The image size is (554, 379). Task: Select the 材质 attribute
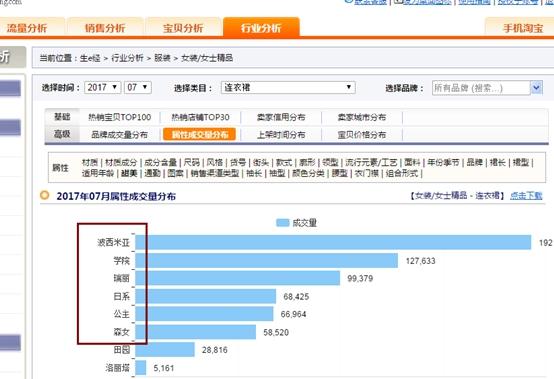pyautogui.click(x=90, y=162)
